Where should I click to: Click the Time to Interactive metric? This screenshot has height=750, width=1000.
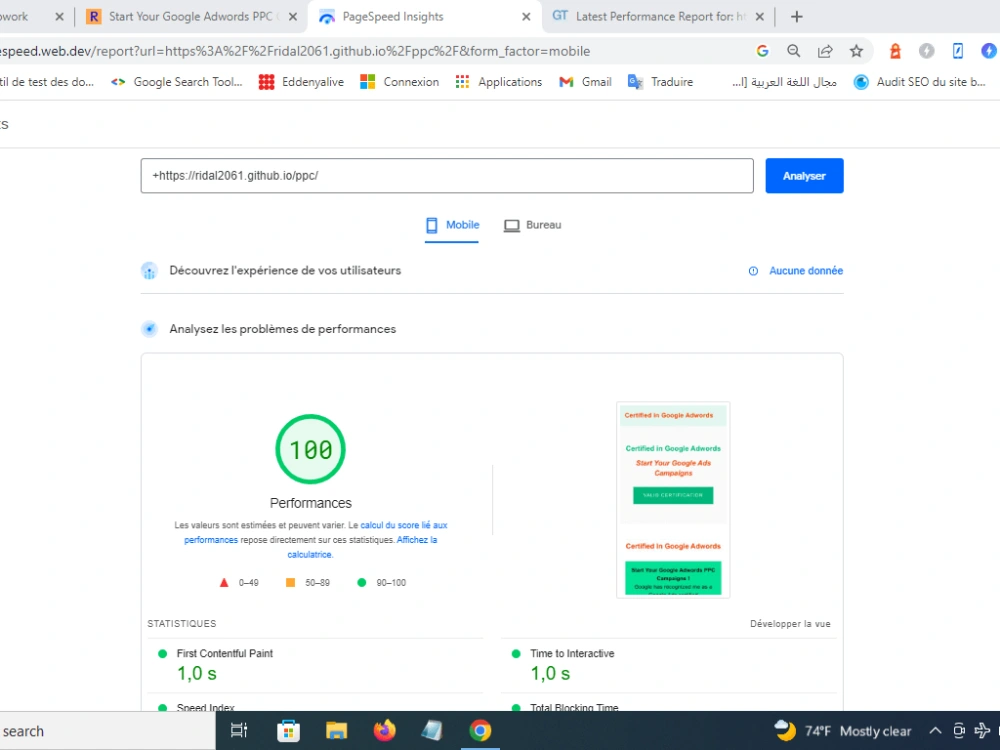tap(572, 654)
